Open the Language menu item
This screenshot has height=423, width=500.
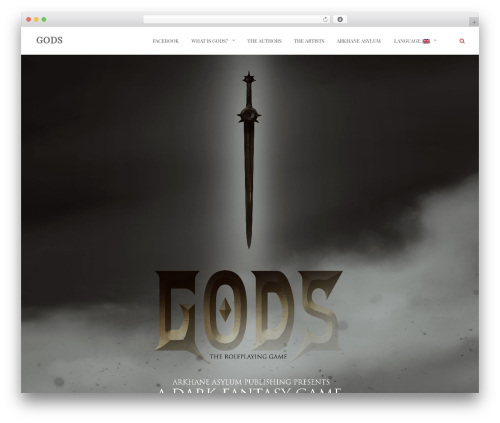point(412,41)
